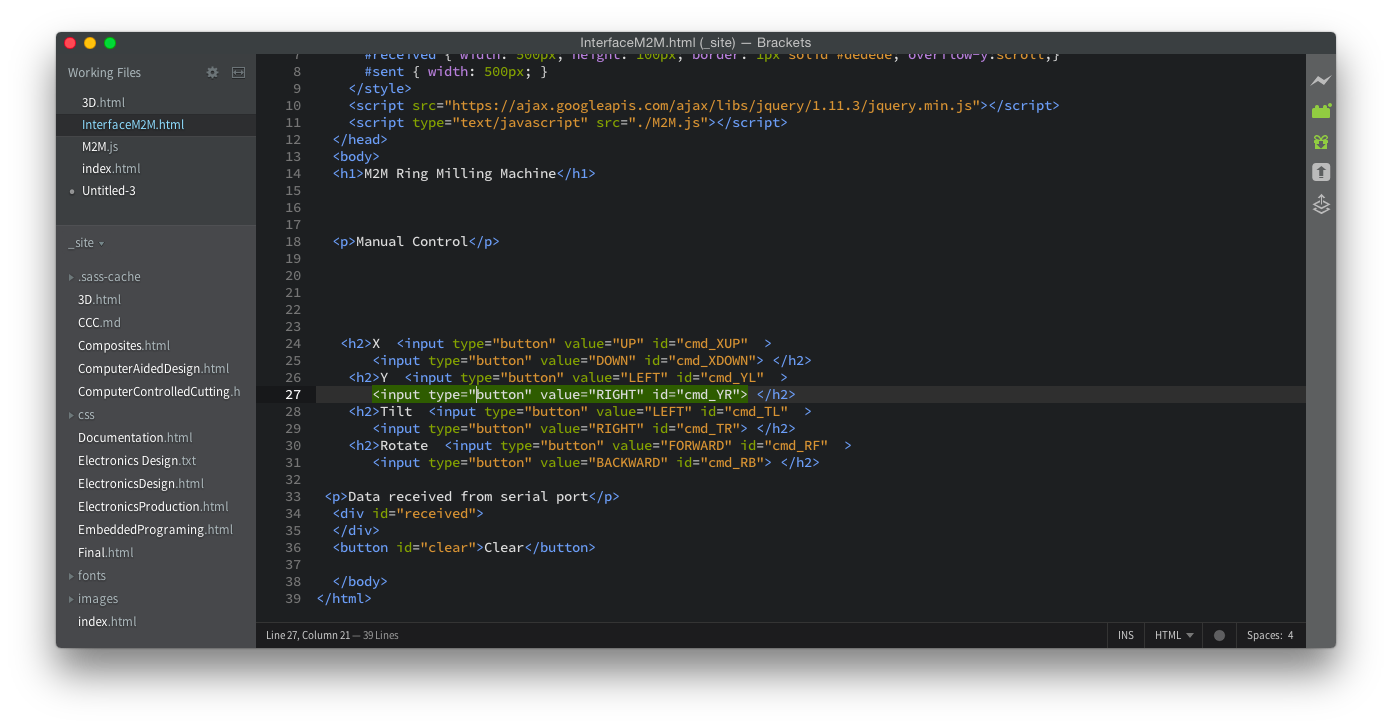Open Documentation.html file
The image size is (1392, 728).
pyautogui.click(x=135, y=438)
